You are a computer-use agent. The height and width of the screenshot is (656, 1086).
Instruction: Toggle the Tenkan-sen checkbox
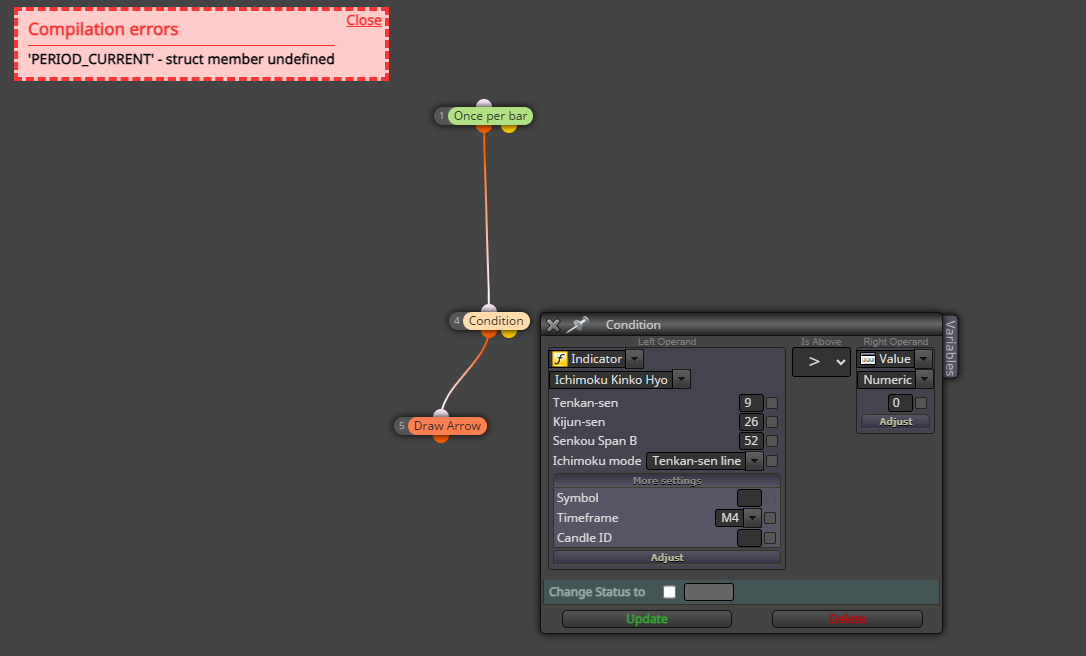772,403
